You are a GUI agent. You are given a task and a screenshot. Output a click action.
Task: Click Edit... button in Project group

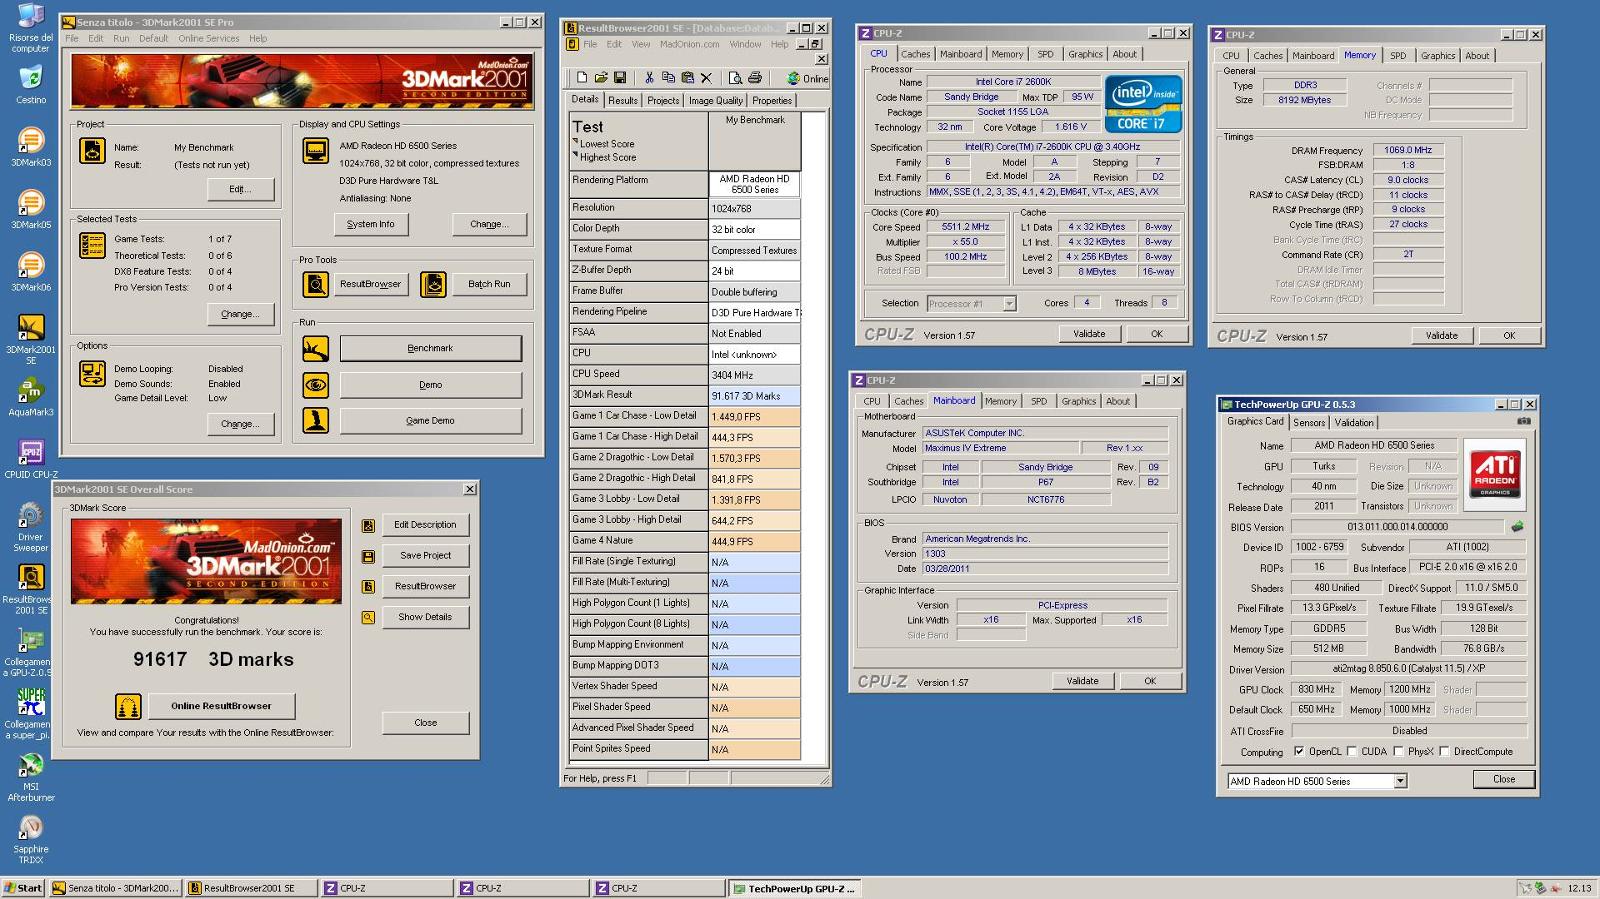pos(240,189)
